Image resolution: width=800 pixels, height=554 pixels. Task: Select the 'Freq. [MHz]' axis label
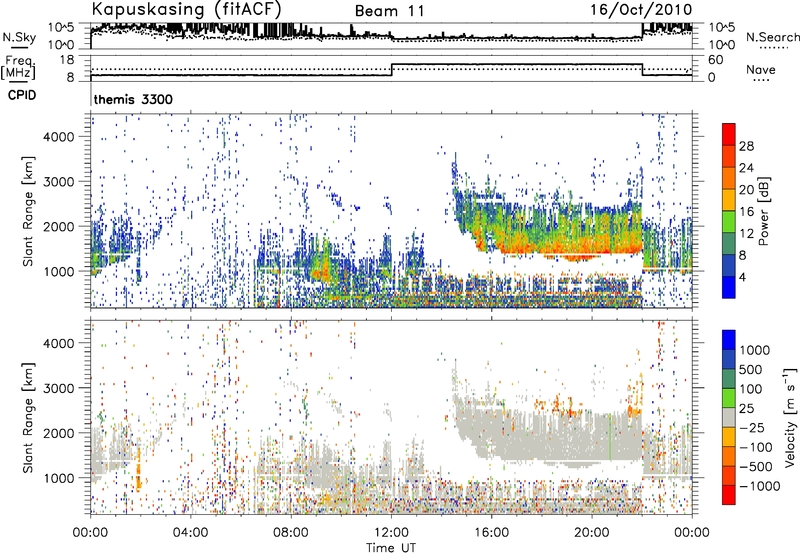[18, 68]
